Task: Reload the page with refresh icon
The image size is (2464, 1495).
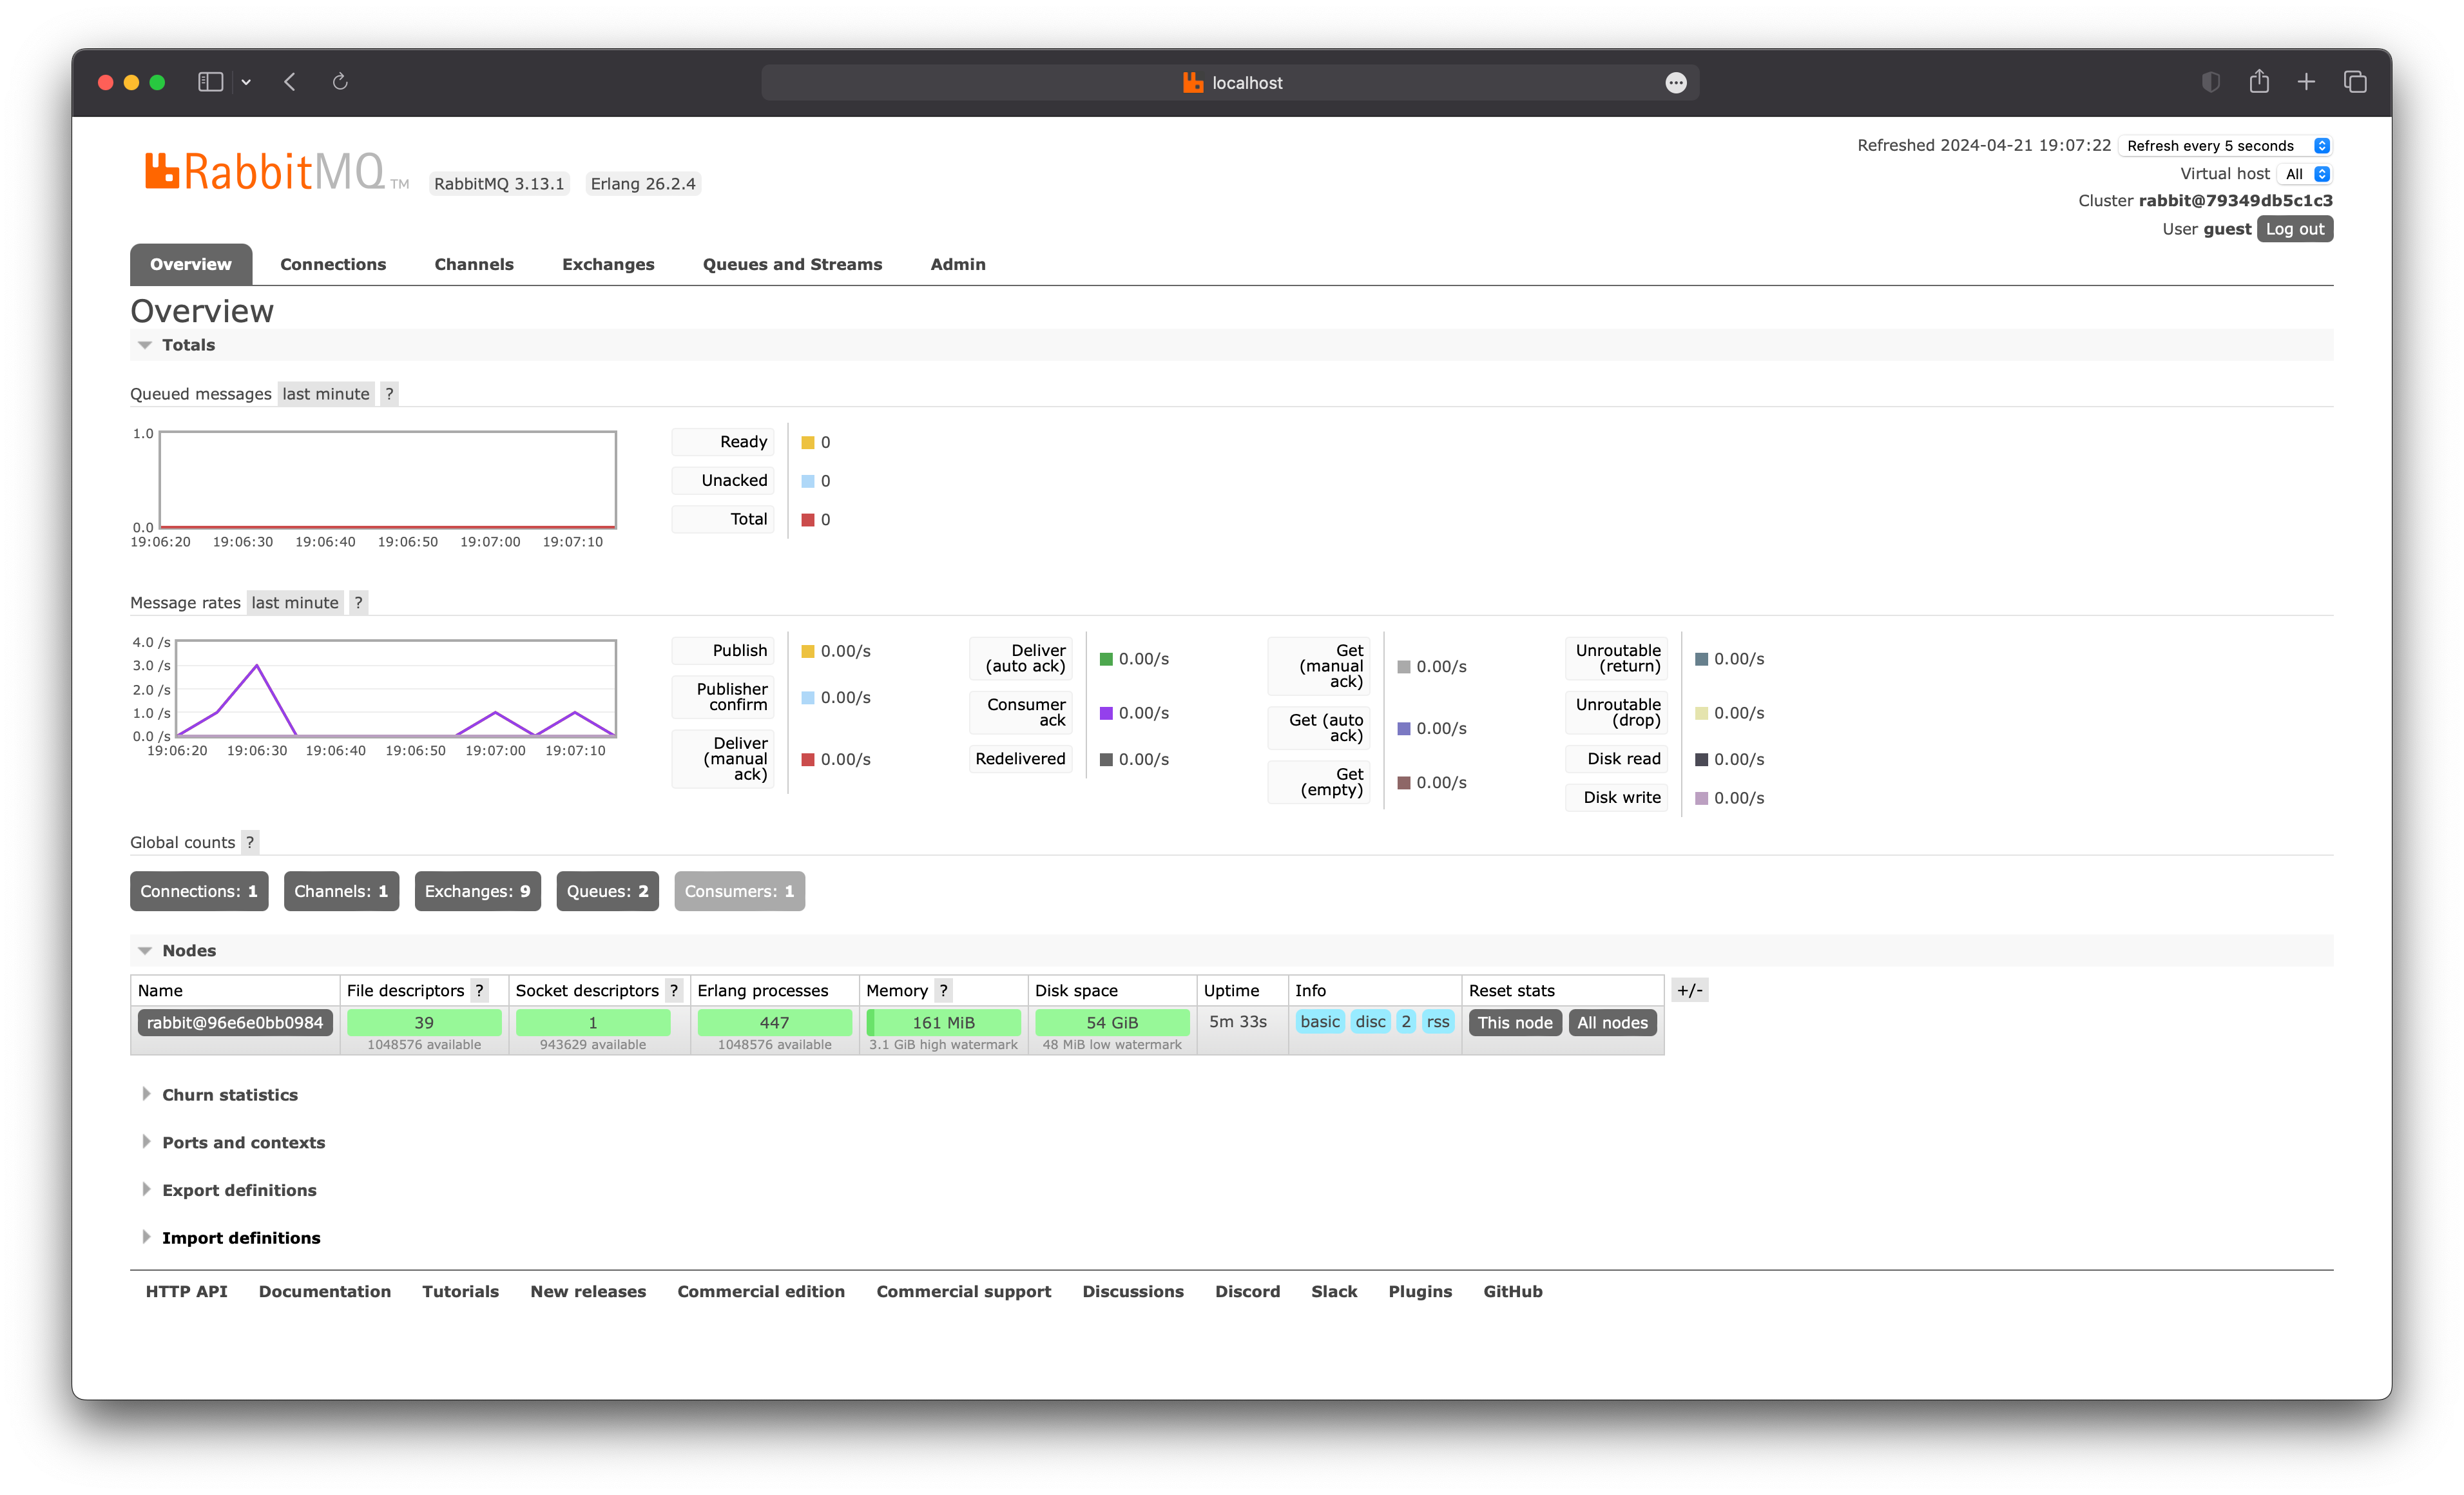Action: pos(340,82)
